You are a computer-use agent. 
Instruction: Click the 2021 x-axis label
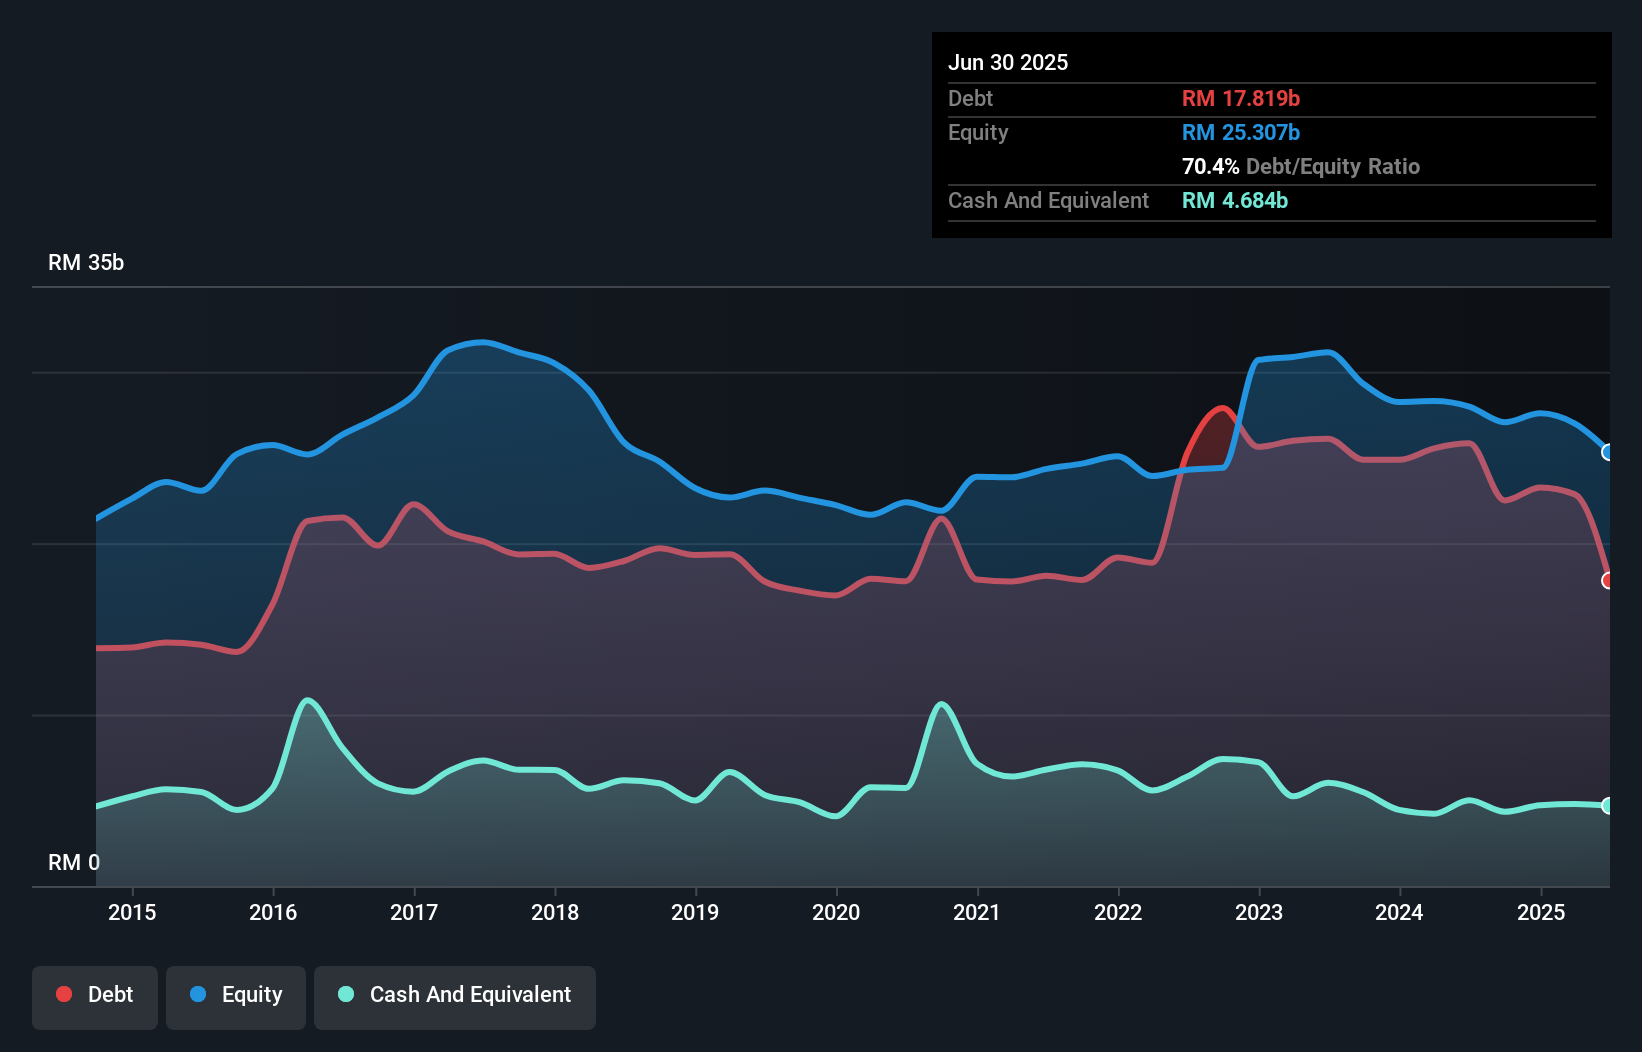(977, 912)
